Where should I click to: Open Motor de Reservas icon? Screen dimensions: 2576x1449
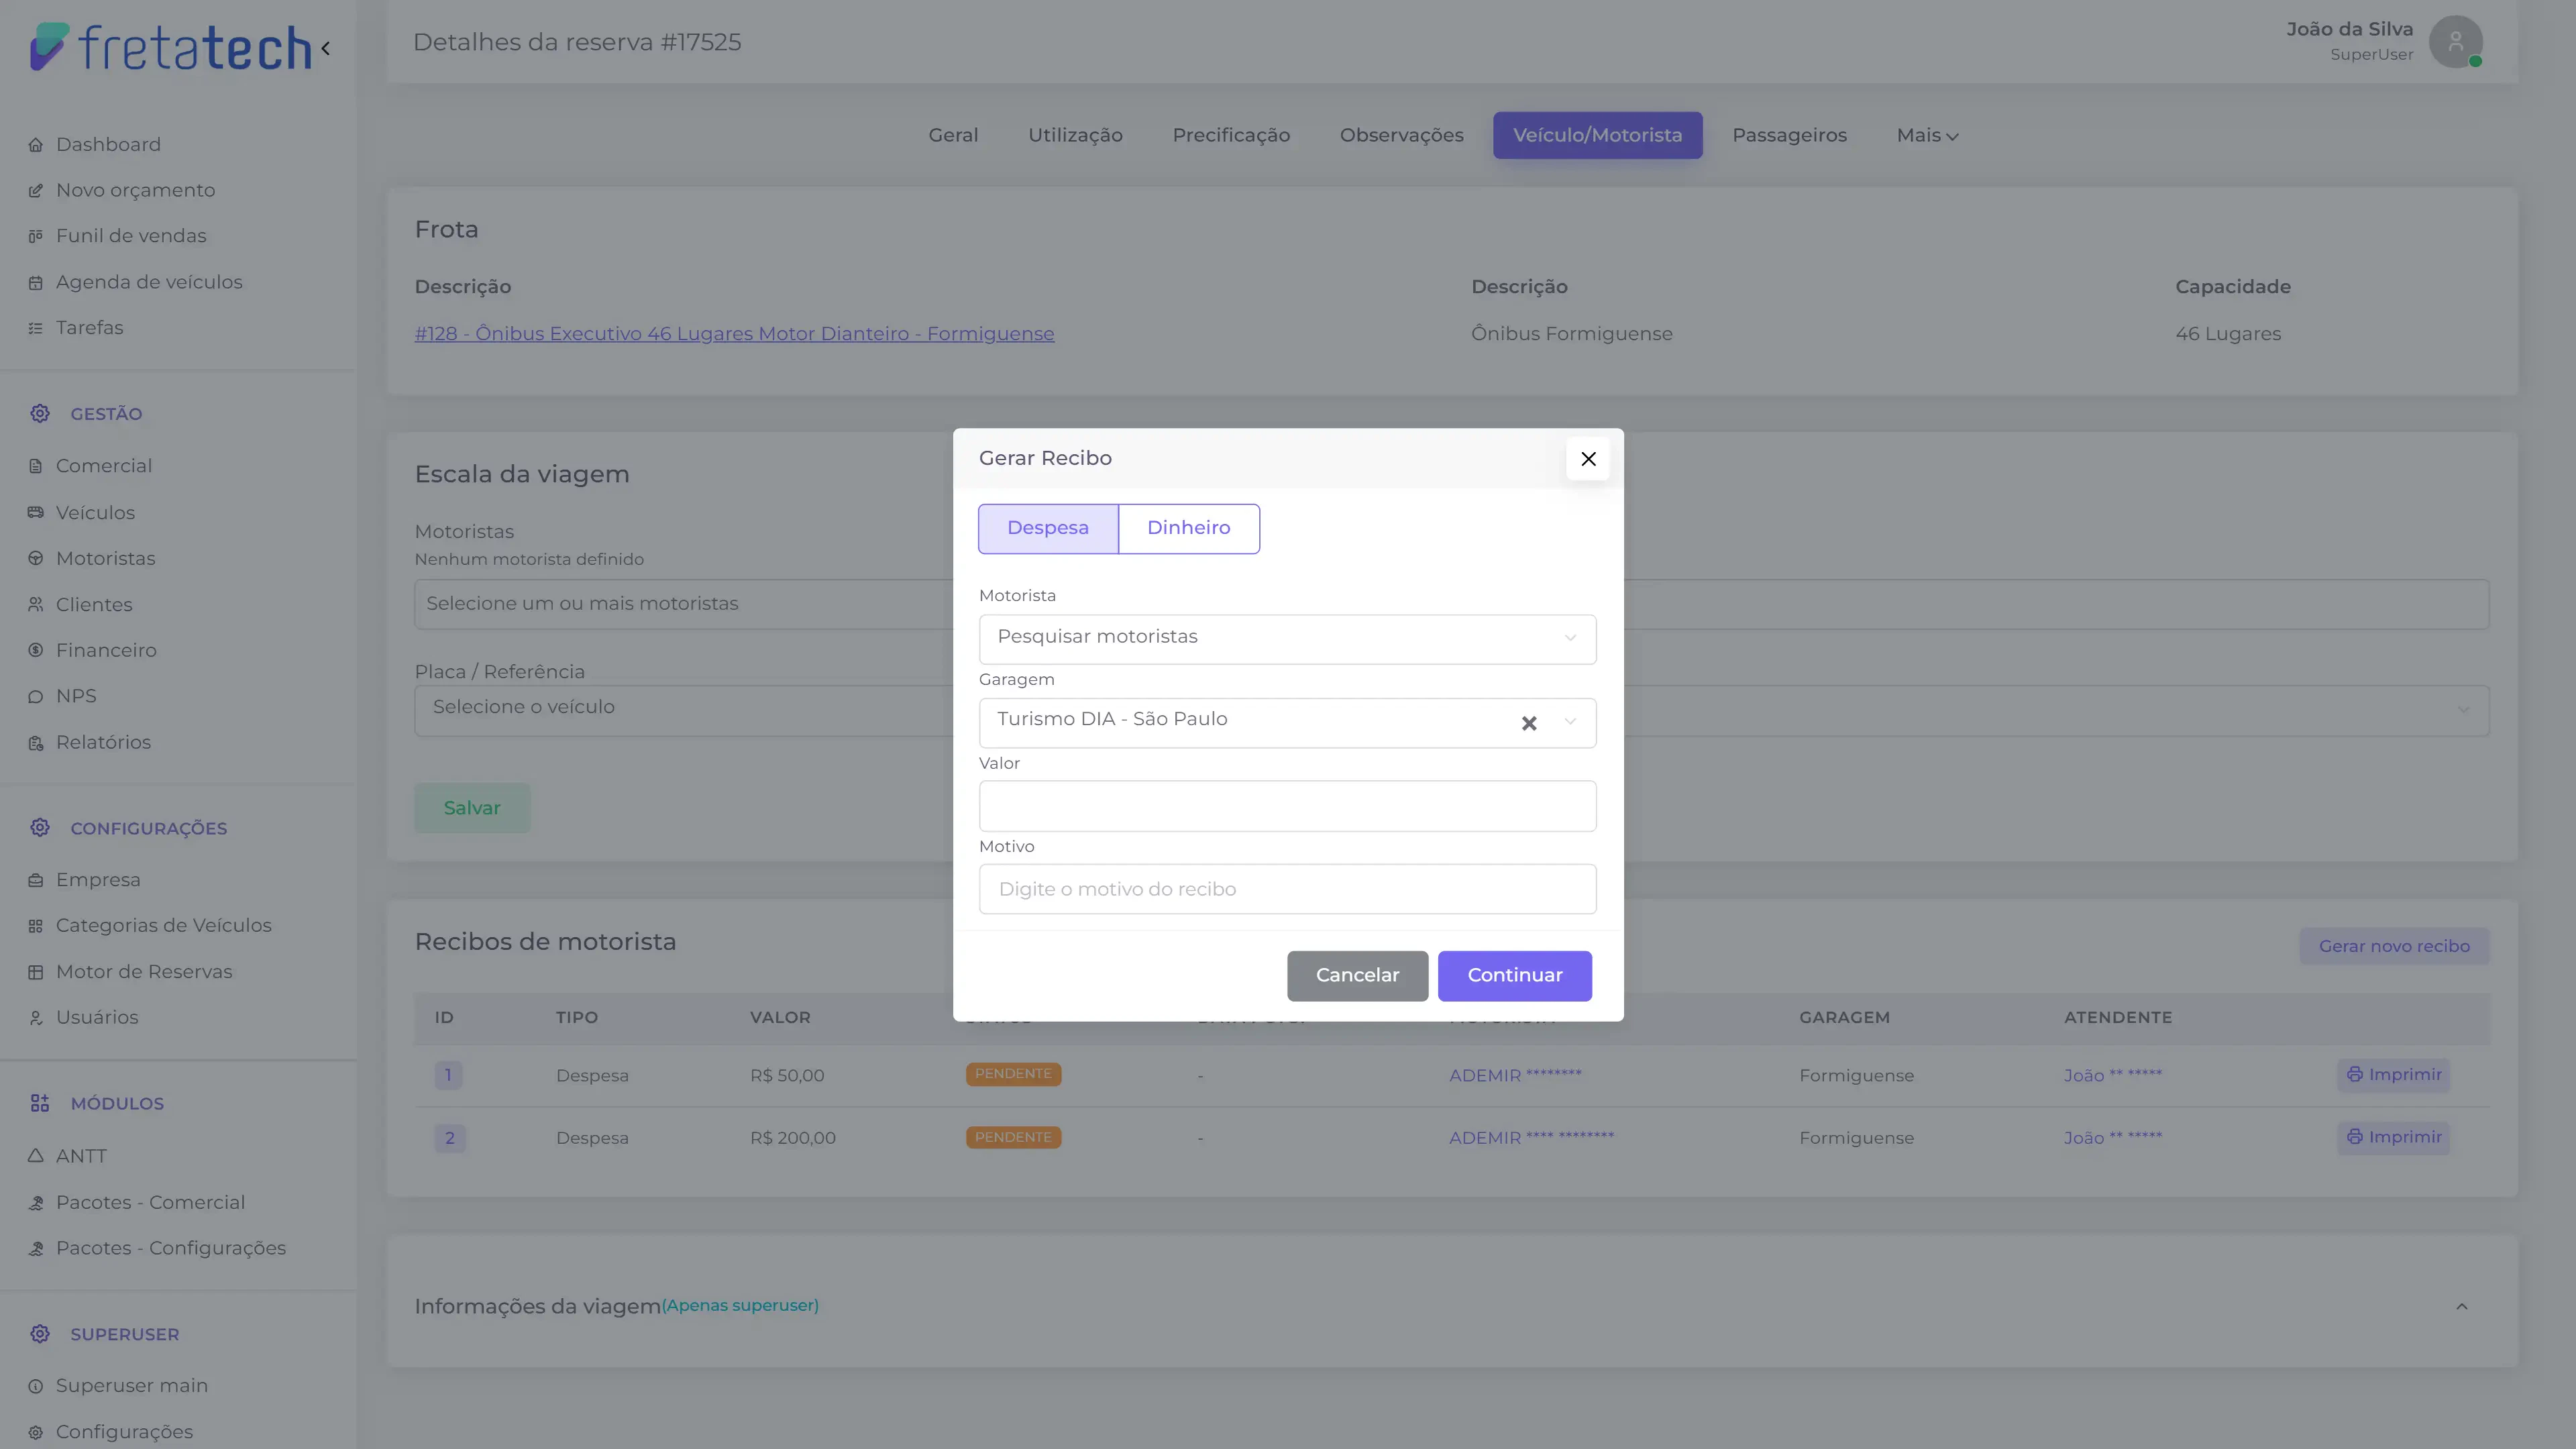[x=36, y=972]
